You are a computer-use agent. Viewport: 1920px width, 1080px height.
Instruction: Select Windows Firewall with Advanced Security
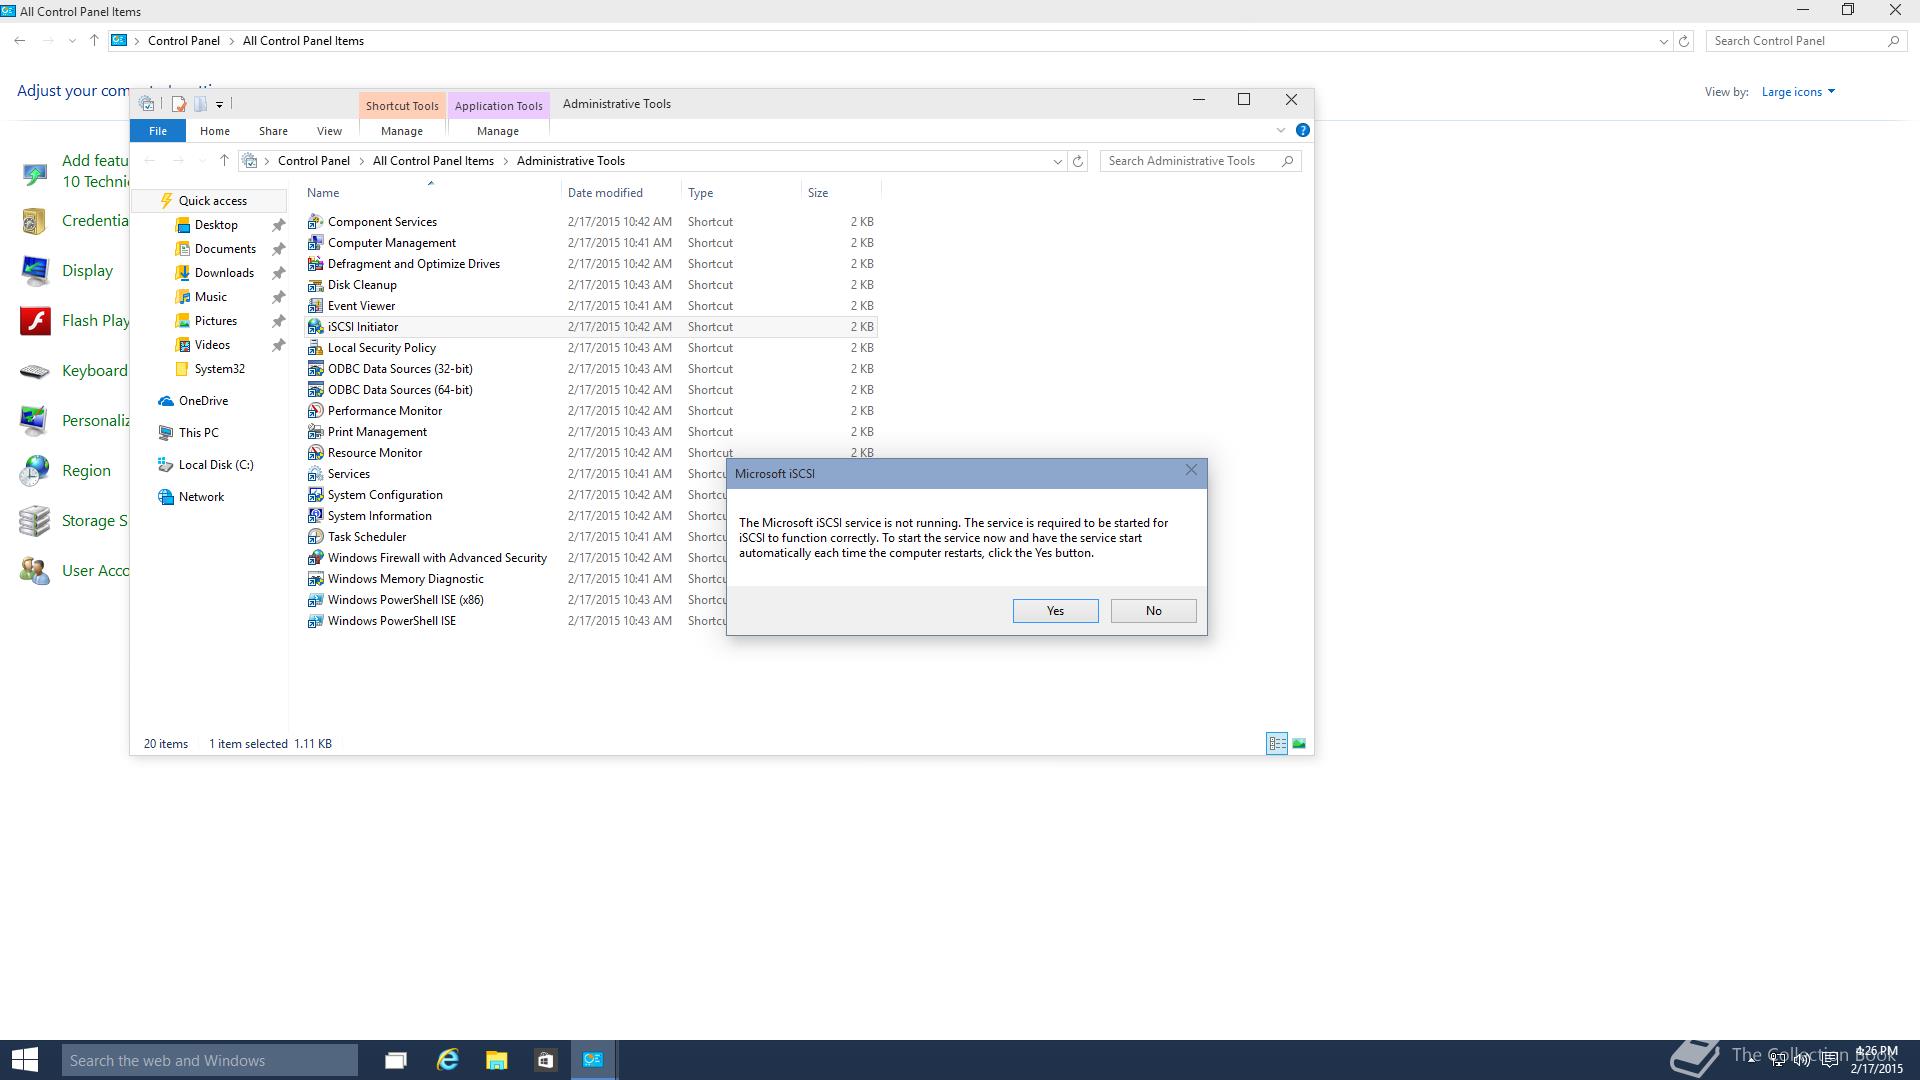pos(437,558)
